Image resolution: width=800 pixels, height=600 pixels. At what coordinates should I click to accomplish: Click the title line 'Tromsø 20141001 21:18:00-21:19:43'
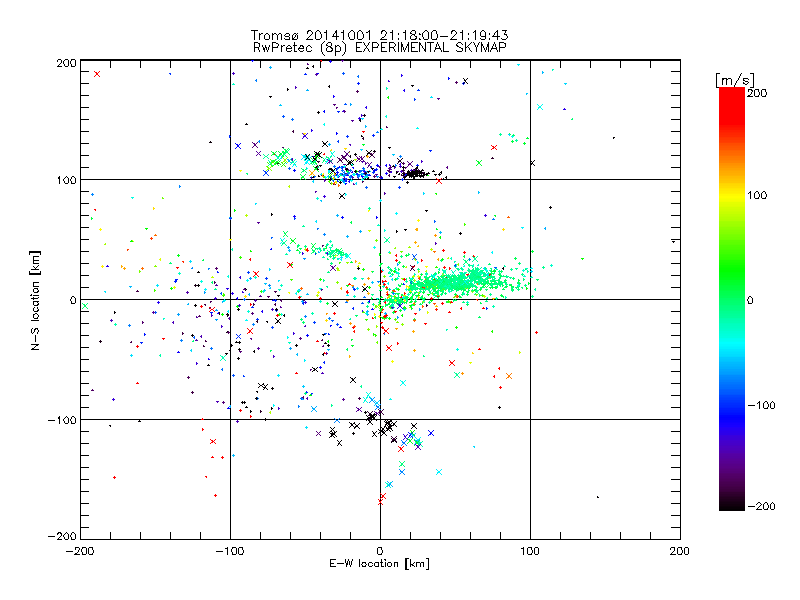(x=379, y=35)
